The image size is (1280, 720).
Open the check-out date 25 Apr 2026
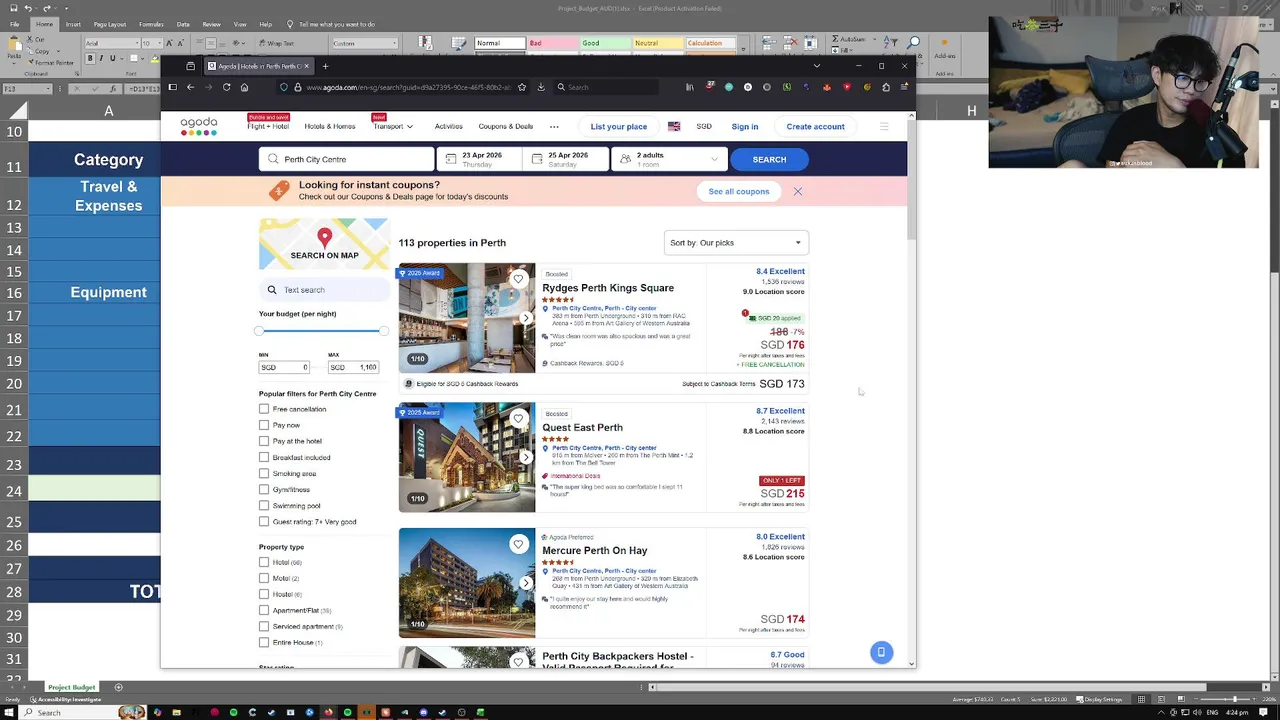pyautogui.click(x=564, y=159)
